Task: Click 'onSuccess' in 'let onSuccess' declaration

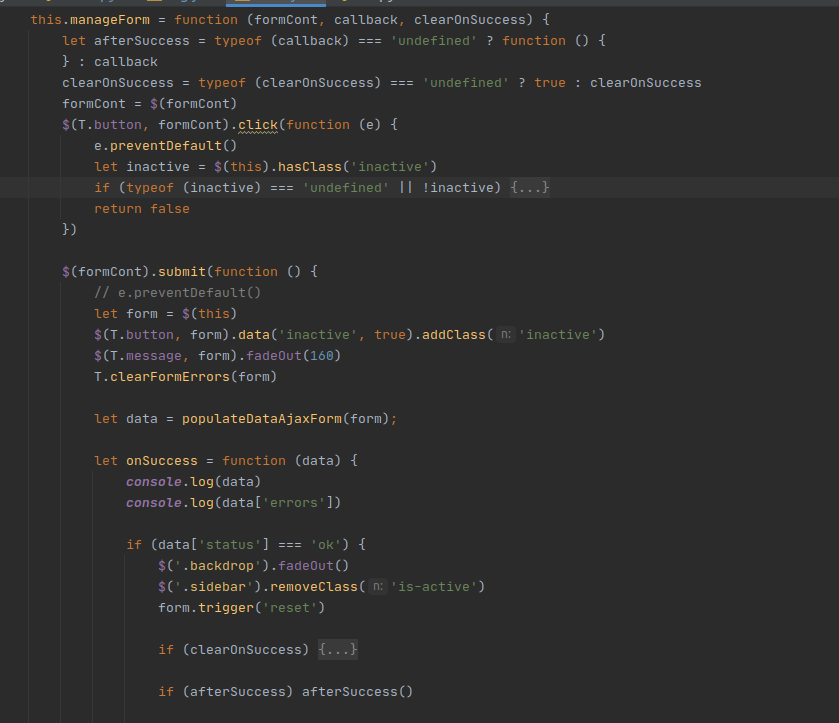Action: coord(162,461)
